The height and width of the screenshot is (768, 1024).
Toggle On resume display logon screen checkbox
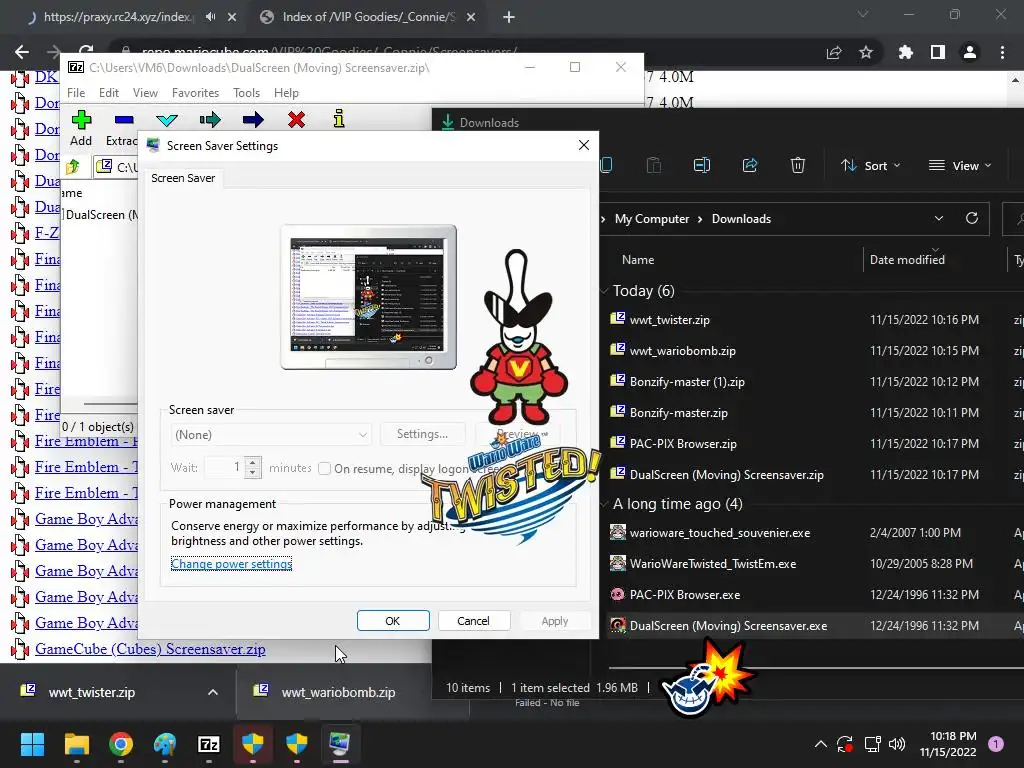[x=324, y=468]
